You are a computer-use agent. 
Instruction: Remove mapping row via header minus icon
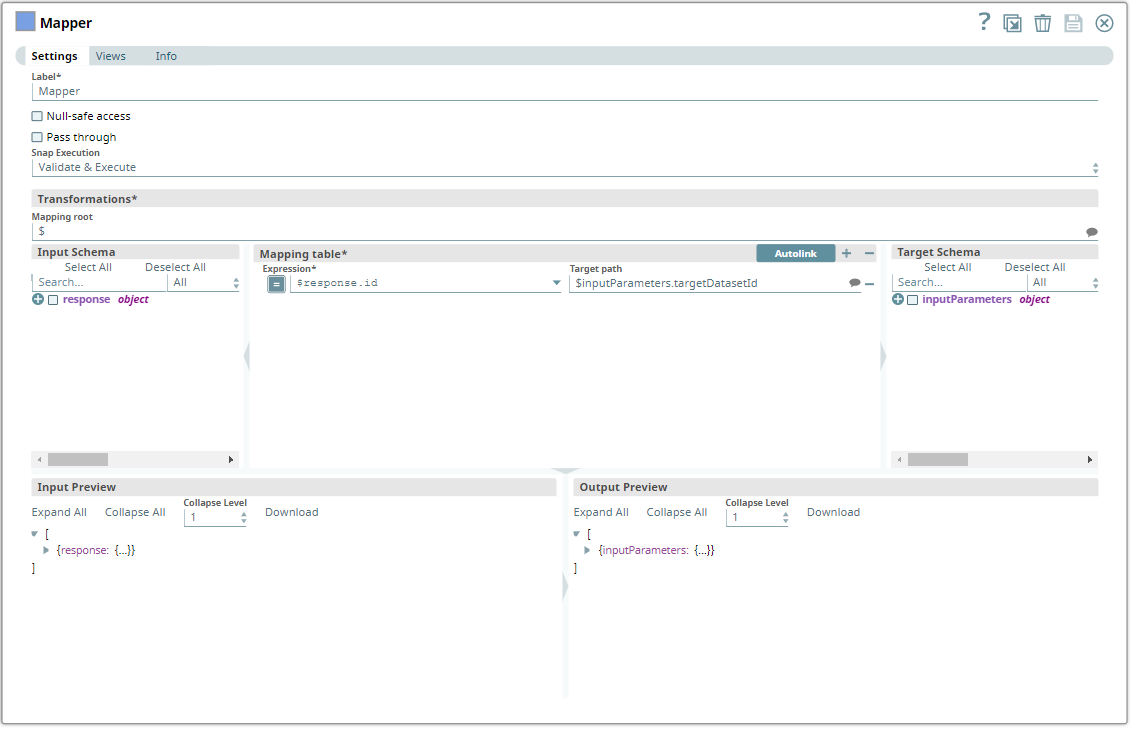pos(869,253)
